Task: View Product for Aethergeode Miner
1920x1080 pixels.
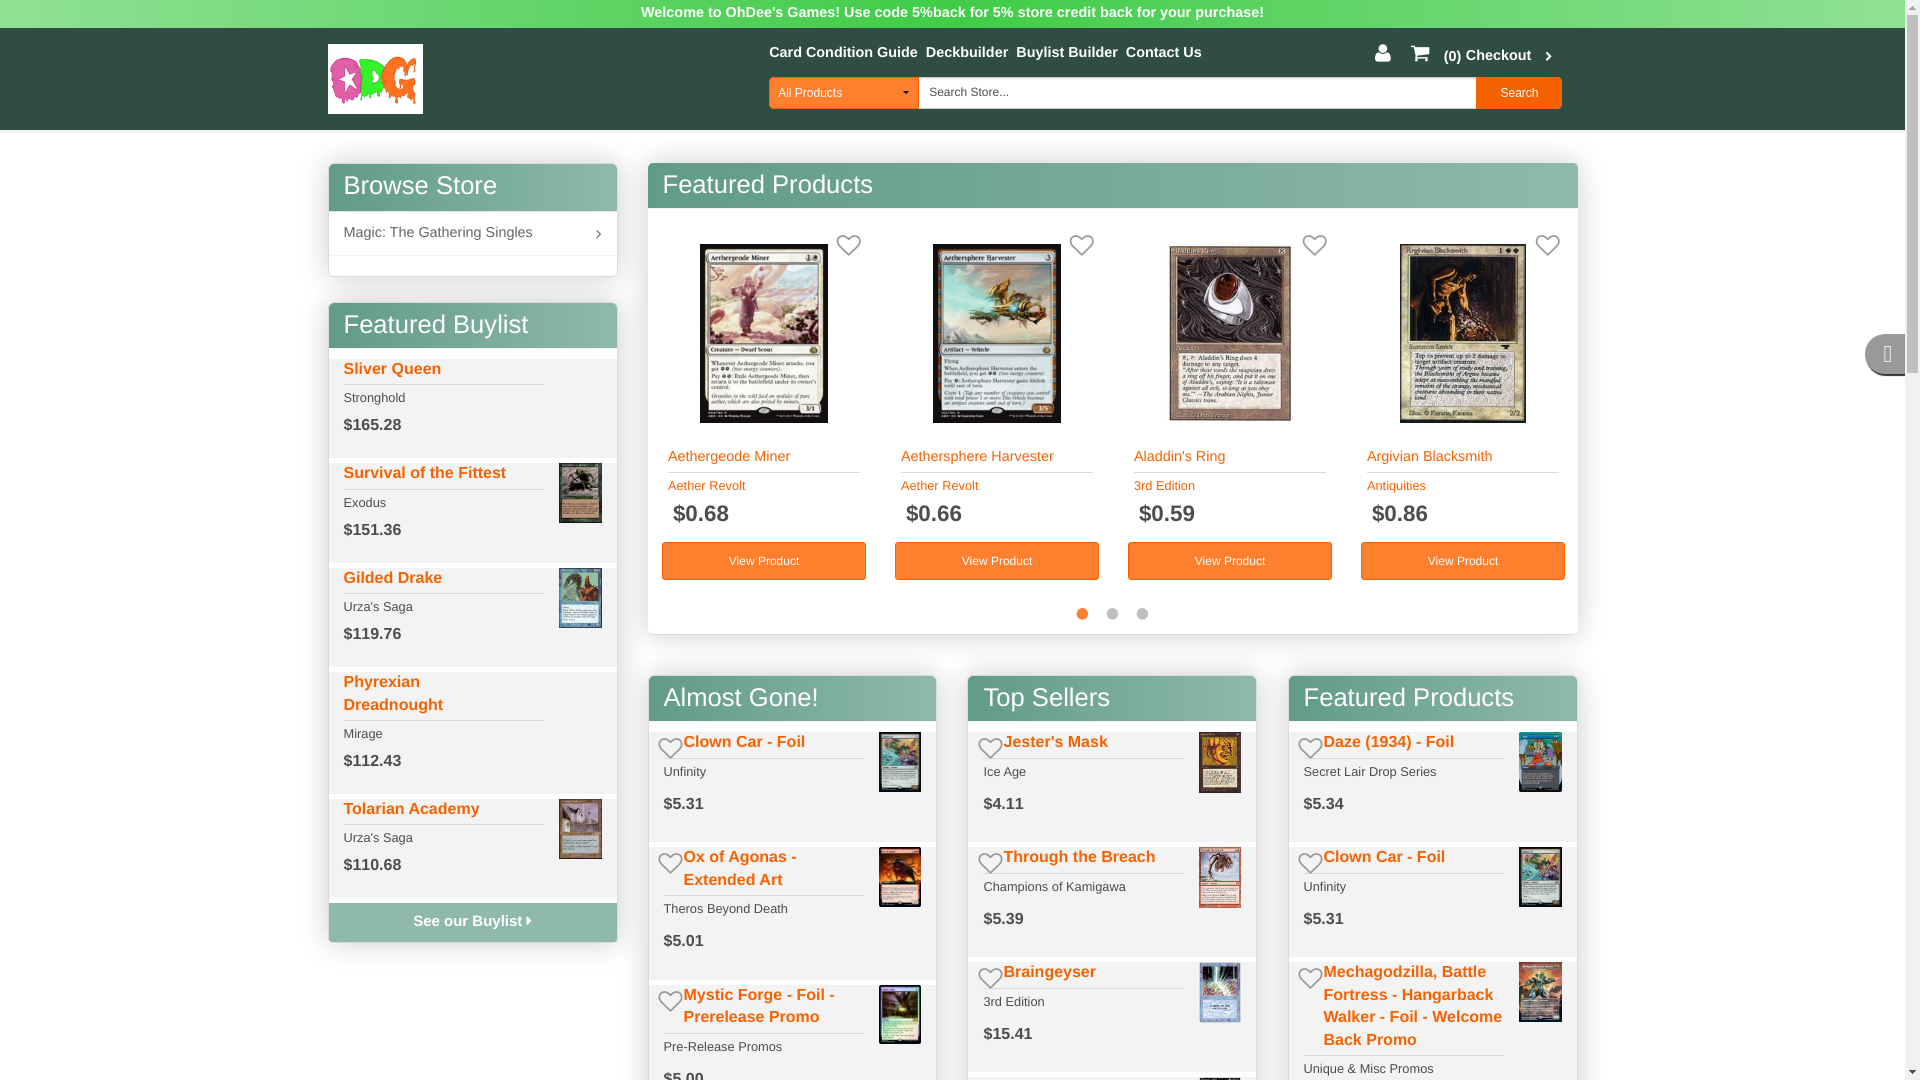Action: pyautogui.click(x=764, y=561)
